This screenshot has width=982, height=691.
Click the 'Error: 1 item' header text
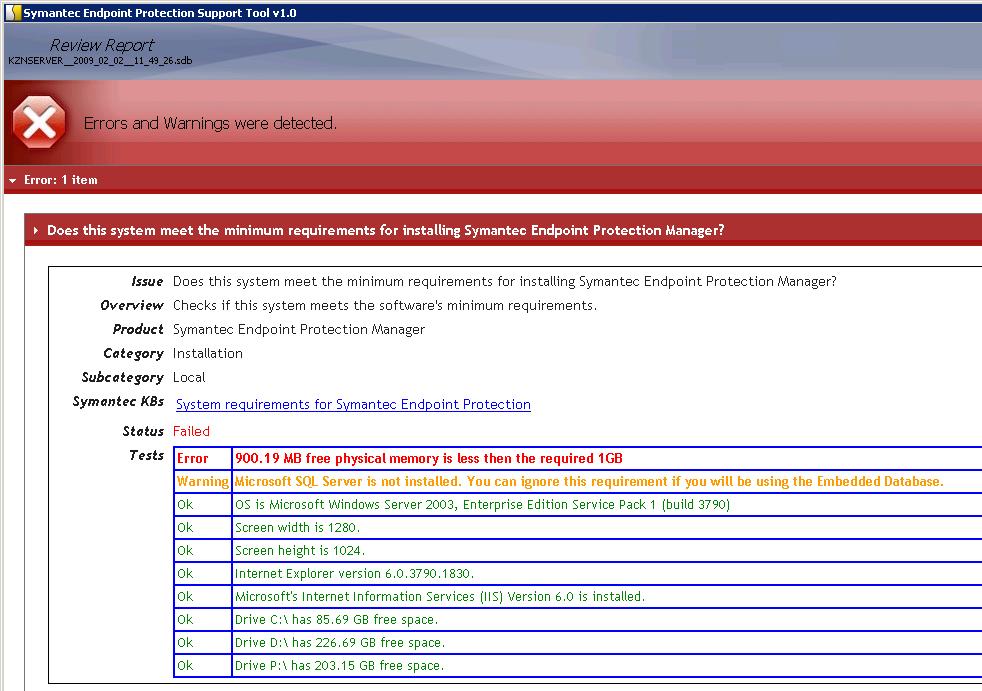click(61, 180)
